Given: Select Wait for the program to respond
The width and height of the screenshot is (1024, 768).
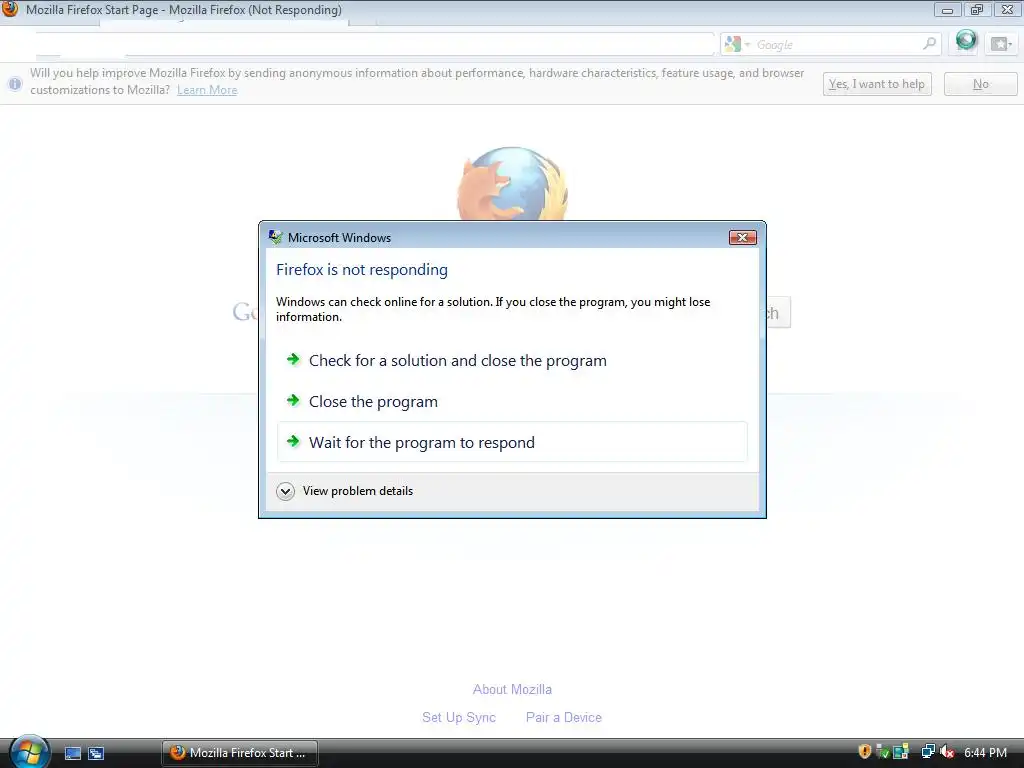Looking at the screenshot, I should point(512,442).
